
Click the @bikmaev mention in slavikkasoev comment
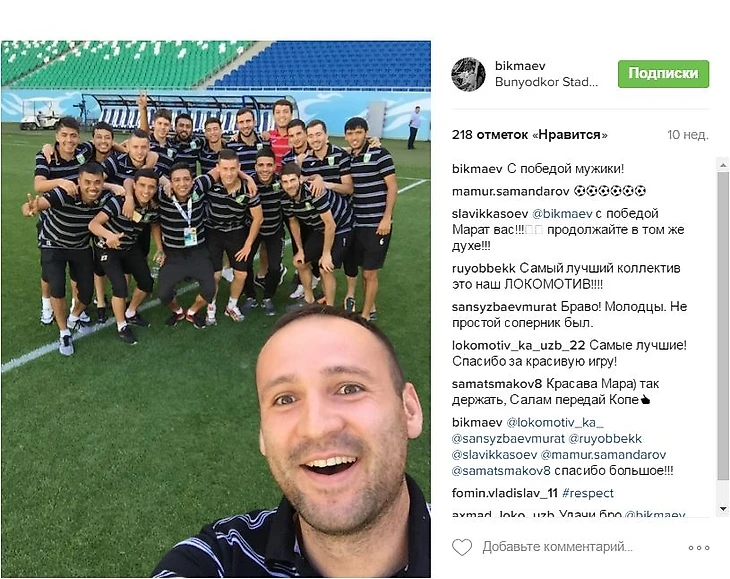tap(562, 214)
